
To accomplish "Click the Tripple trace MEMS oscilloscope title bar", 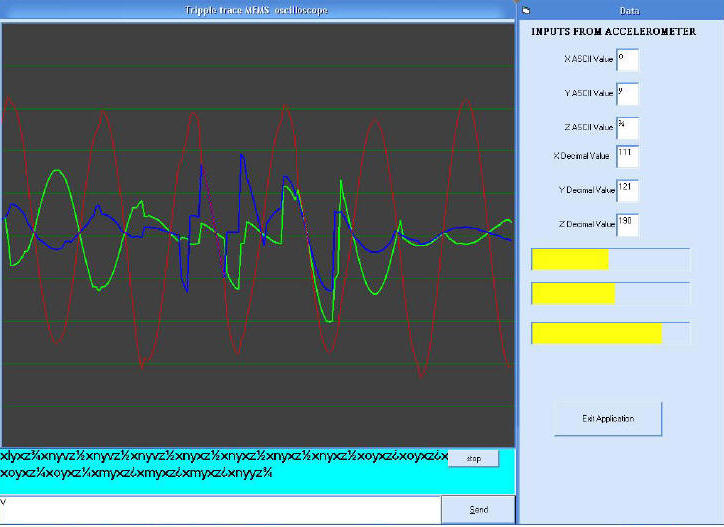I will 257,9.
